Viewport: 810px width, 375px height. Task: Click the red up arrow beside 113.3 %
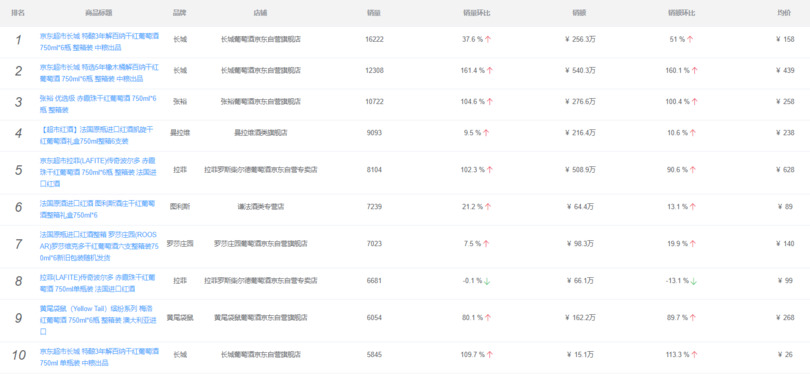(x=694, y=355)
